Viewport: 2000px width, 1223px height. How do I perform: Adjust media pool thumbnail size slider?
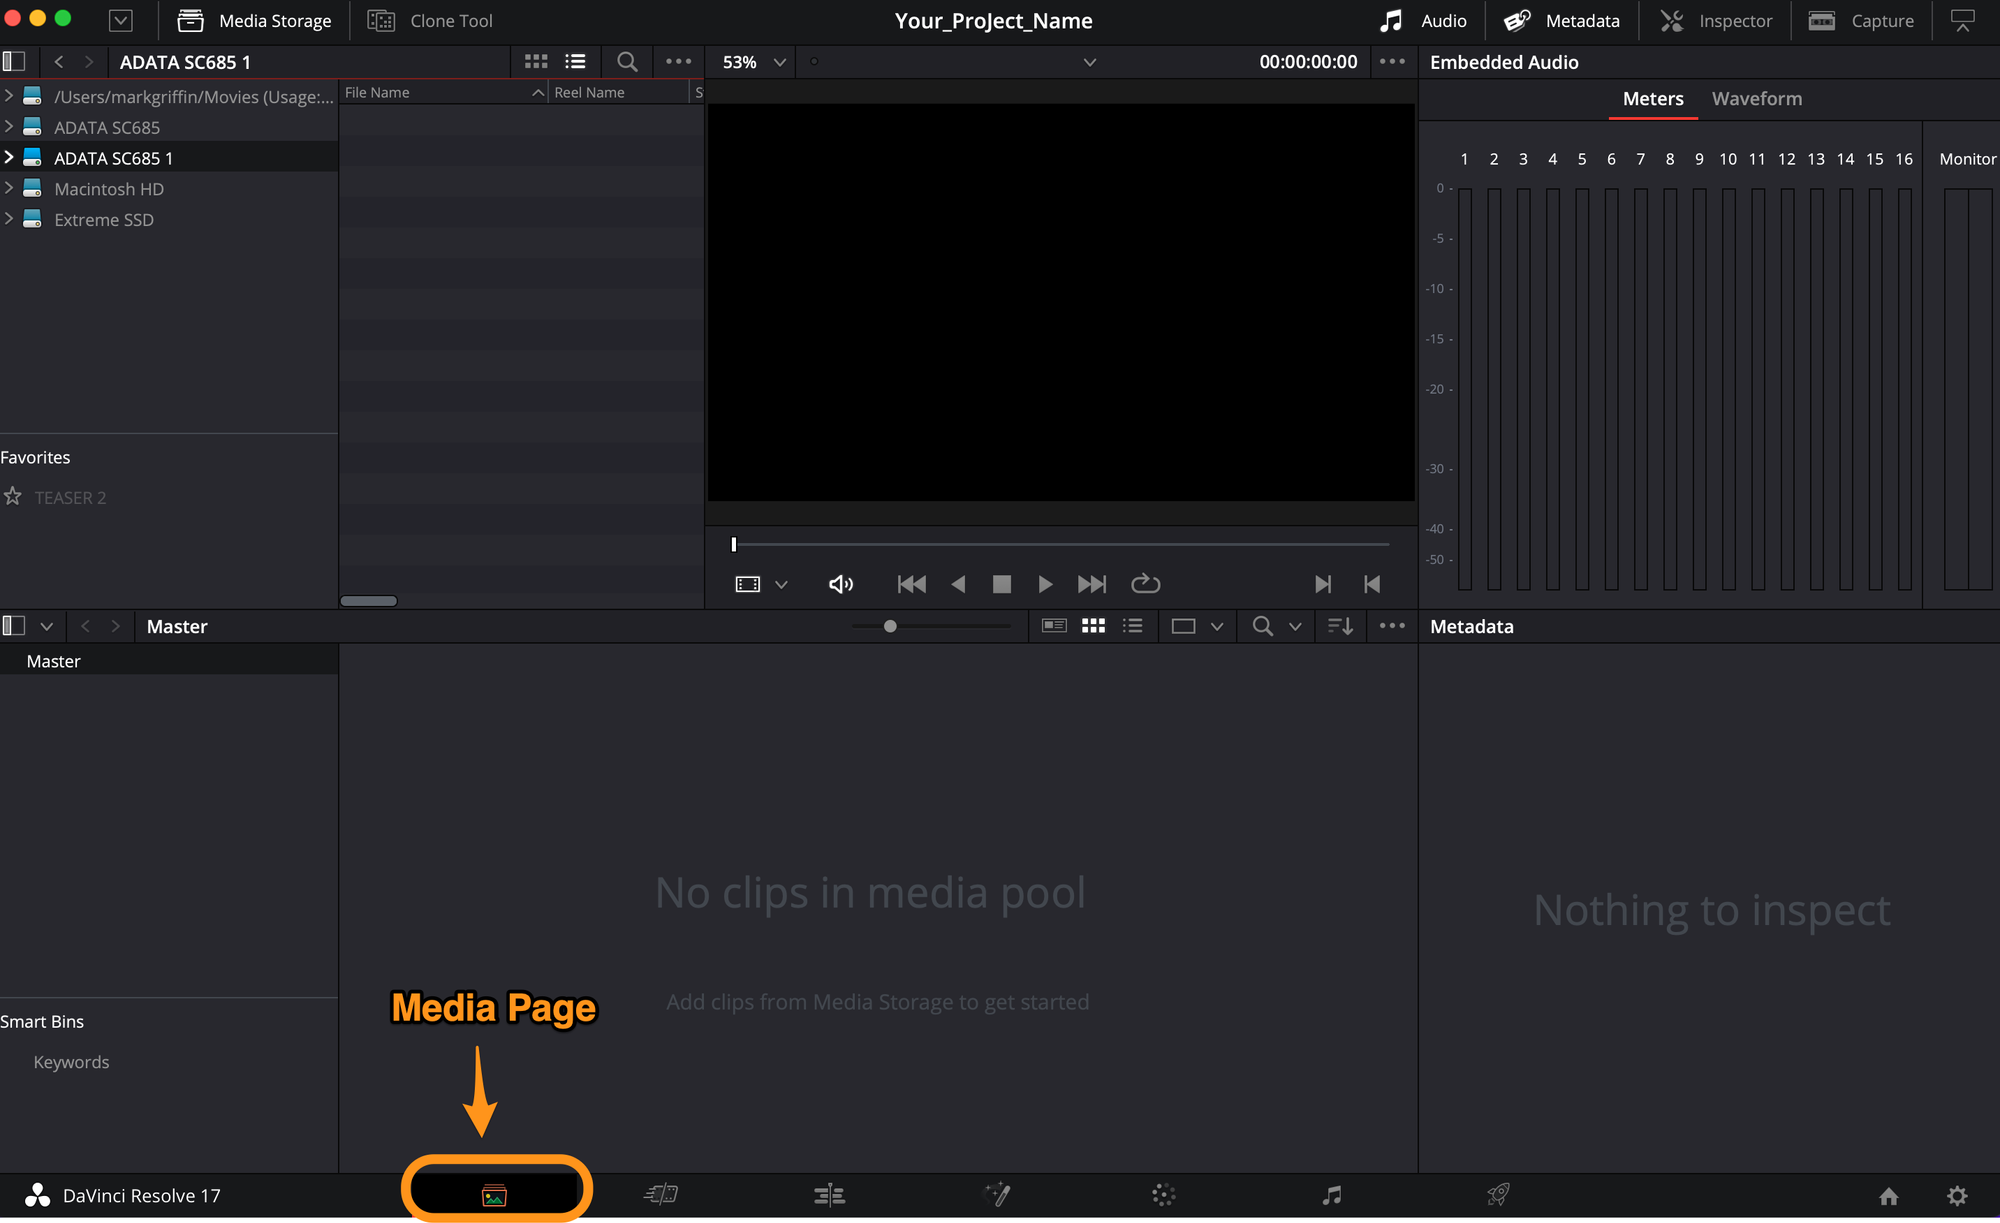pyautogui.click(x=890, y=626)
